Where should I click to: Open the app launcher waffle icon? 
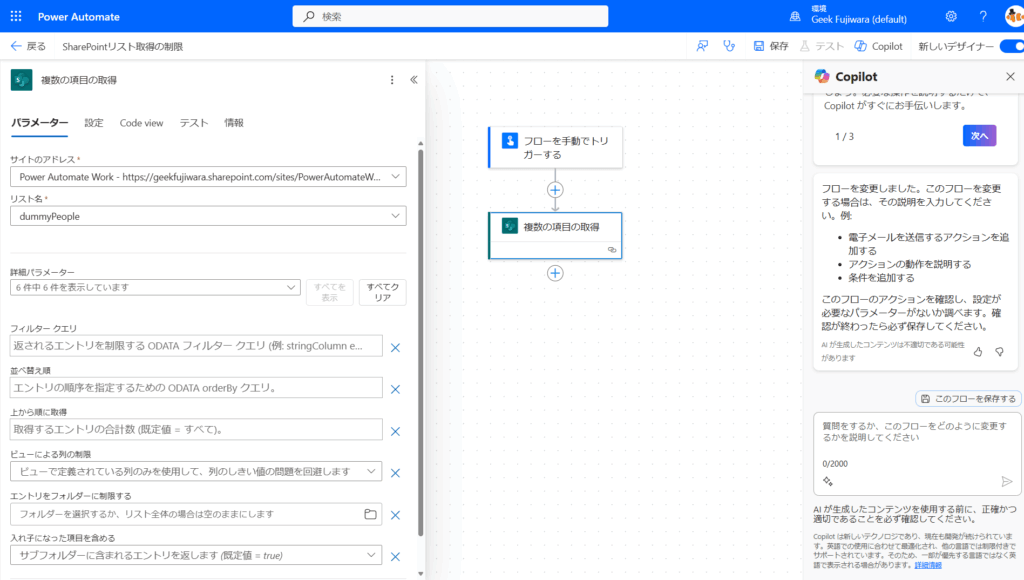pos(16,16)
